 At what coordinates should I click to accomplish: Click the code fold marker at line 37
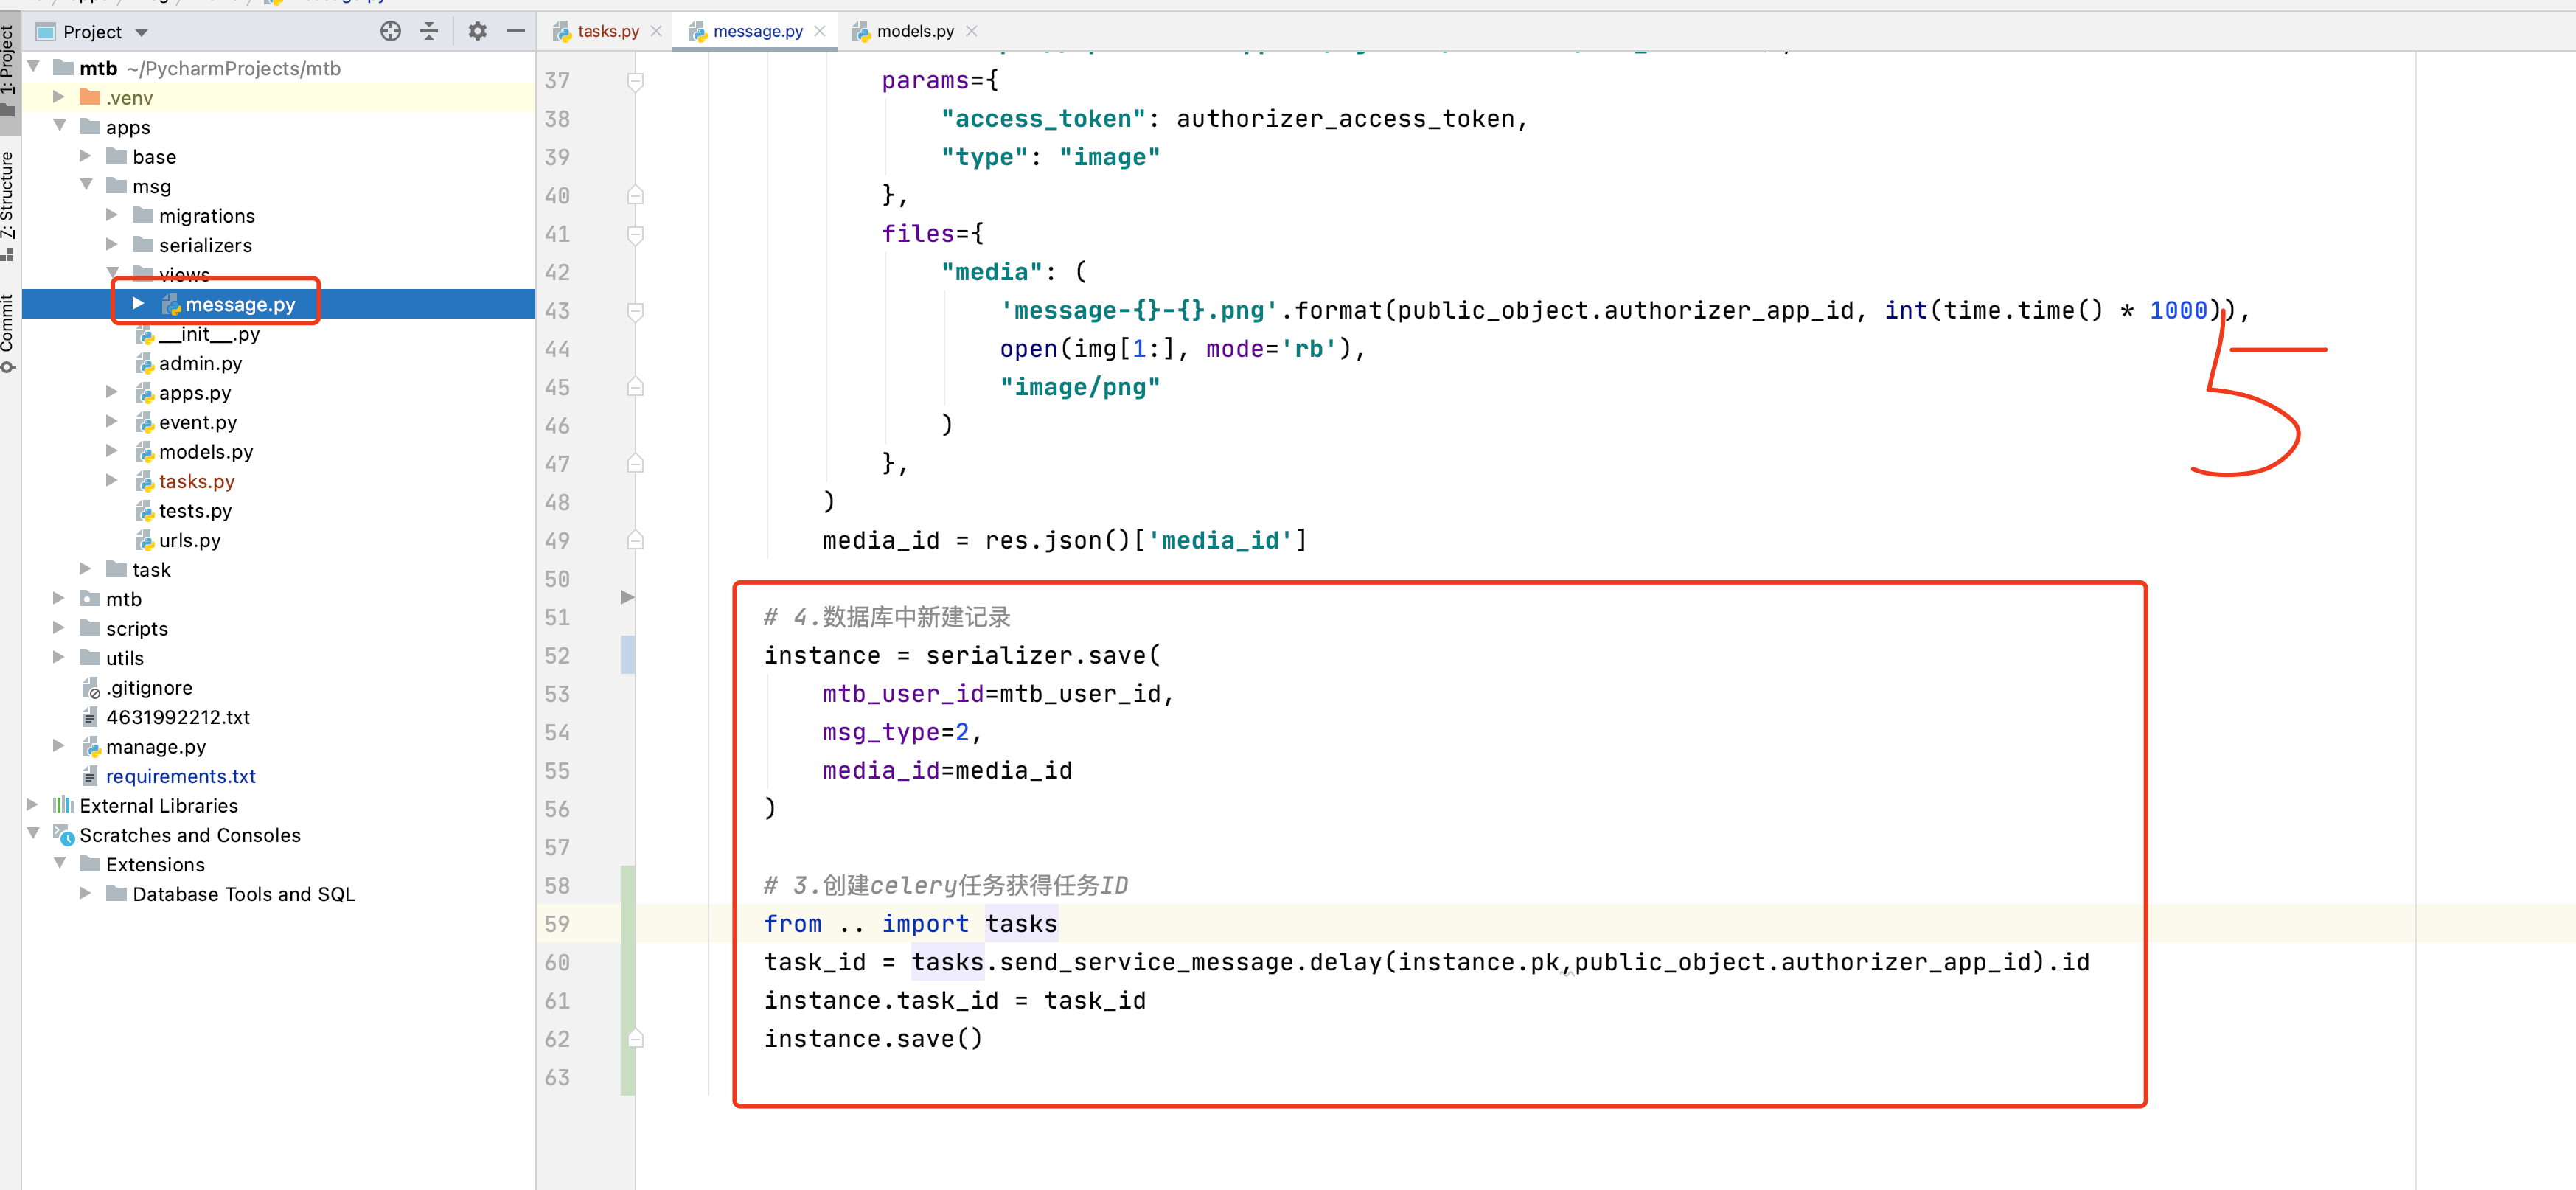pos(635,81)
